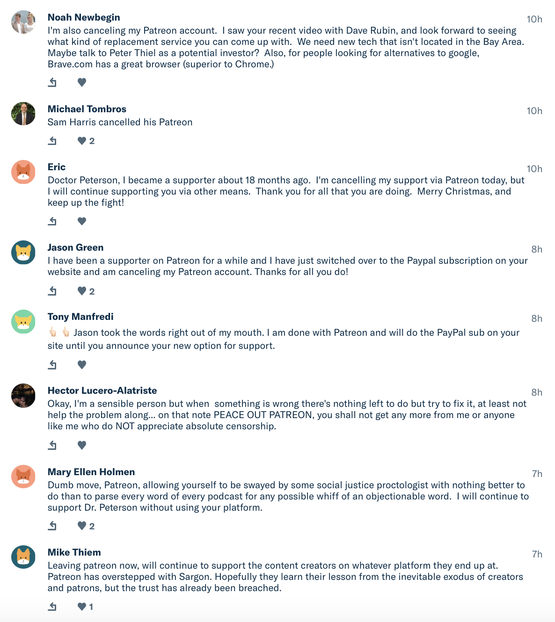
Task: Reply to Eric's comment
Action: point(52,221)
